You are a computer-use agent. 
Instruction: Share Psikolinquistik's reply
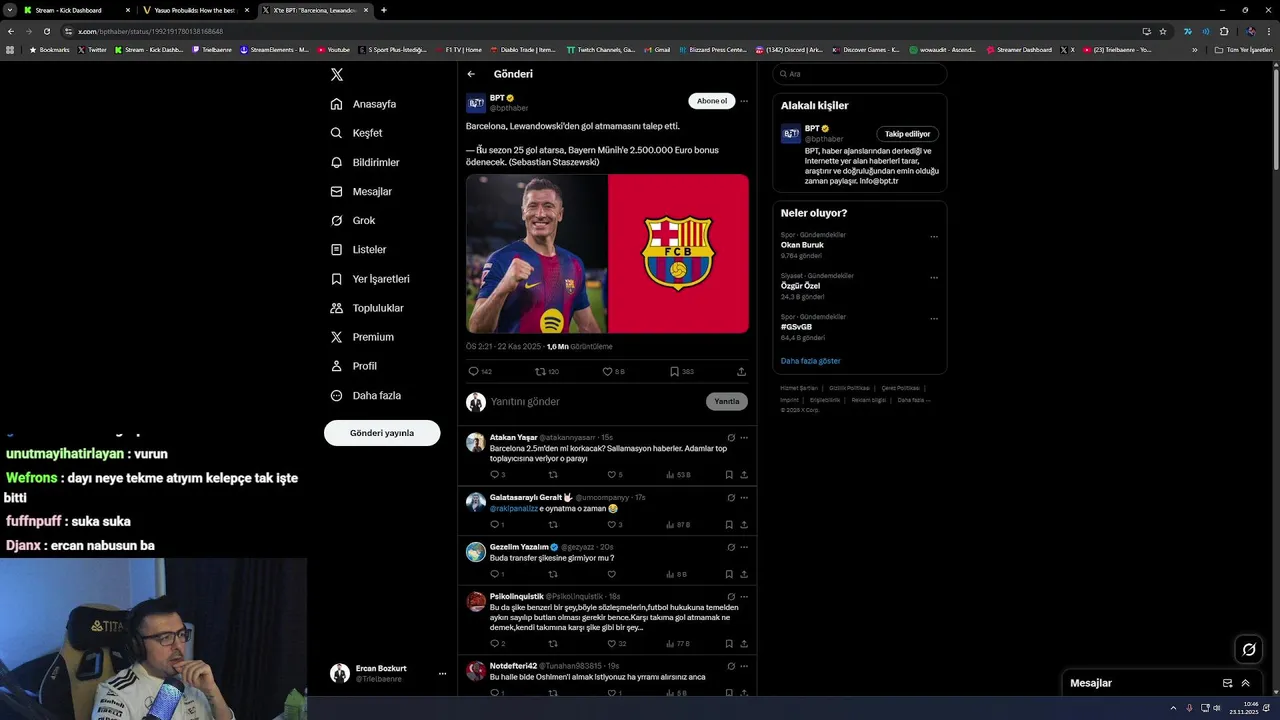pos(744,644)
